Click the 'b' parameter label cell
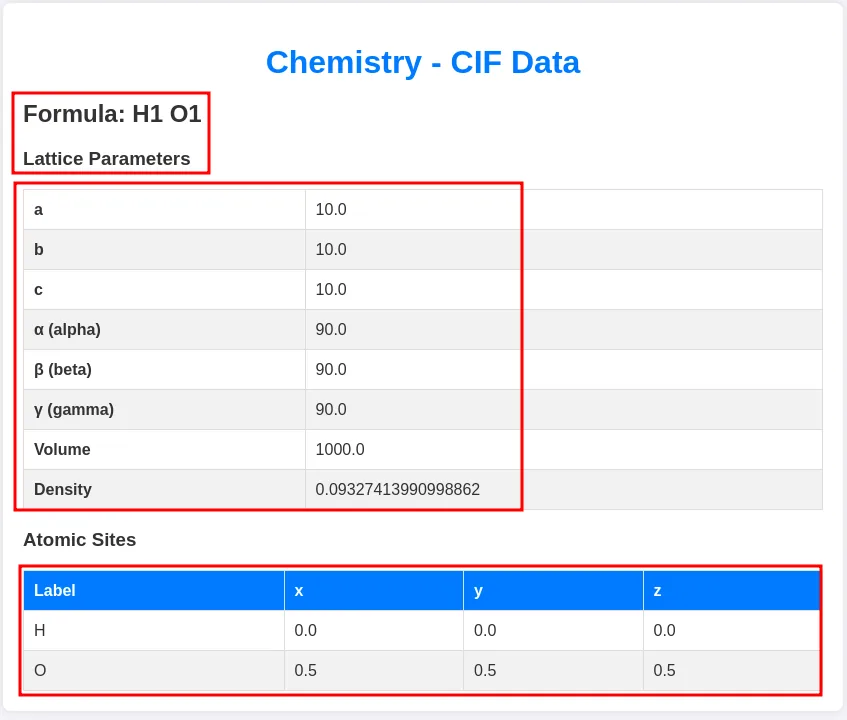The height and width of the screenshot is (720, 847). click(x=164, y=250)
